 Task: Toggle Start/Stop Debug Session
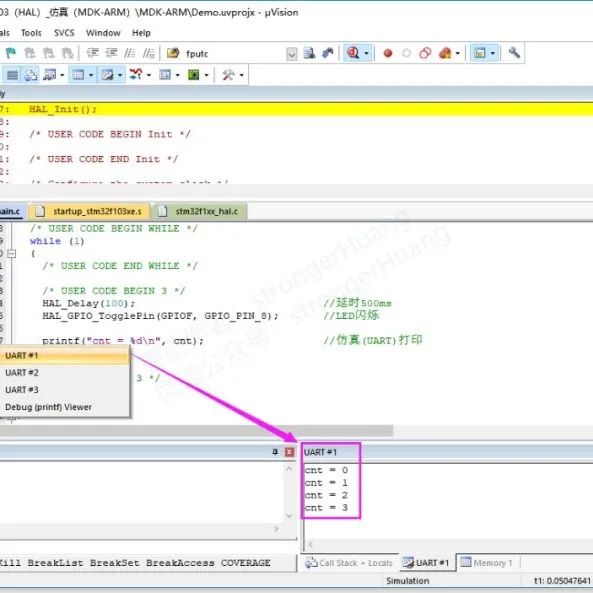coord(353,53)
